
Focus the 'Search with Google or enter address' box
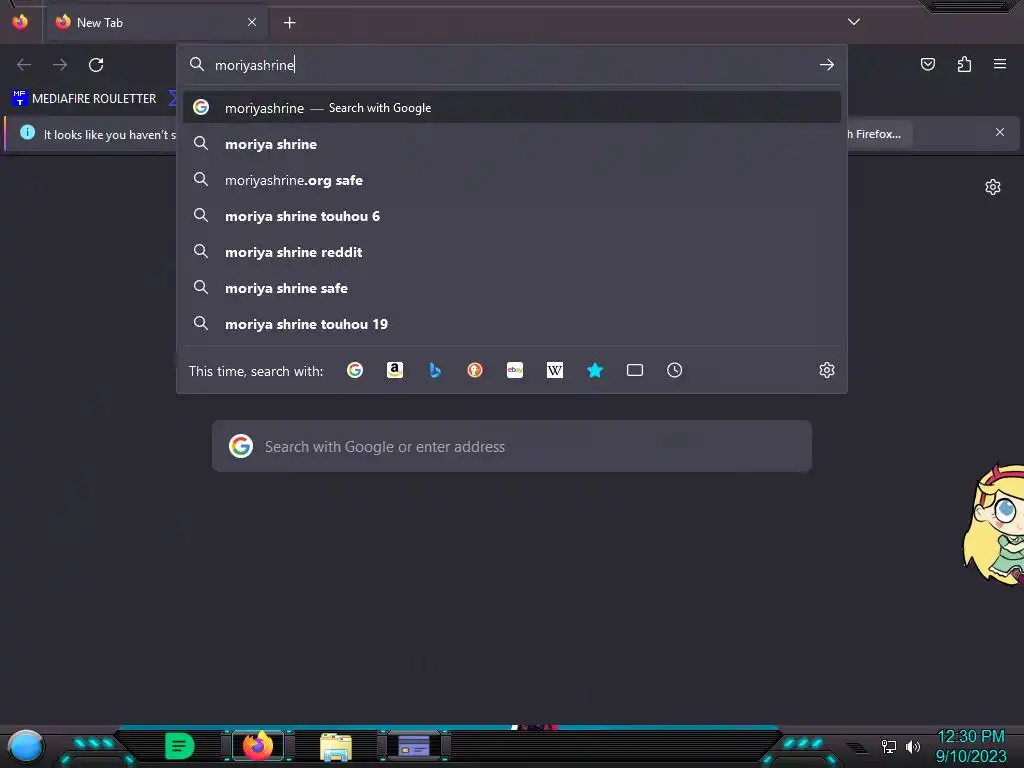pos(512,447)
